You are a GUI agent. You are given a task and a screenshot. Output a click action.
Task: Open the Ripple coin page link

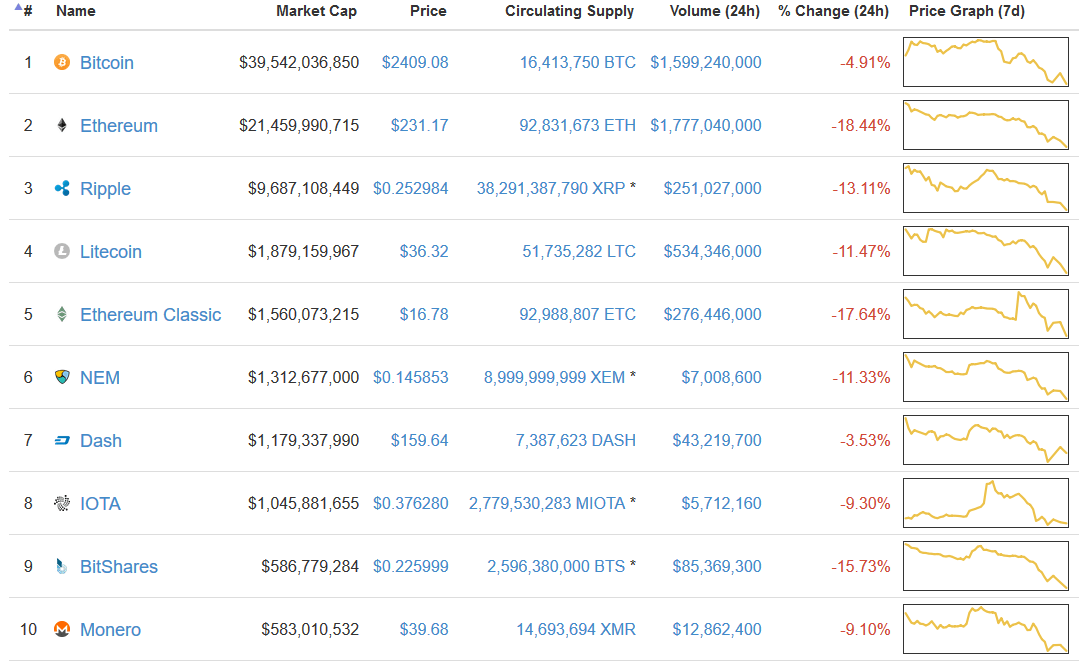point(105,189)
